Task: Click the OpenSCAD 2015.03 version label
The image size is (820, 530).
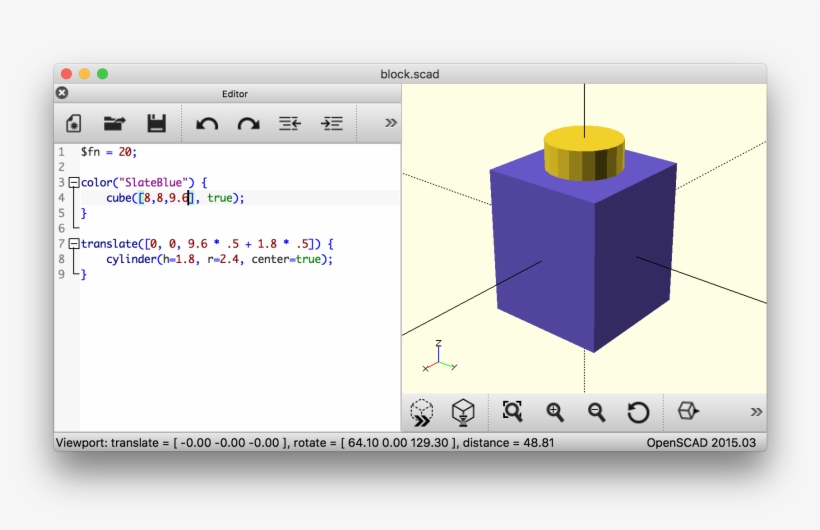Action: 701,443
